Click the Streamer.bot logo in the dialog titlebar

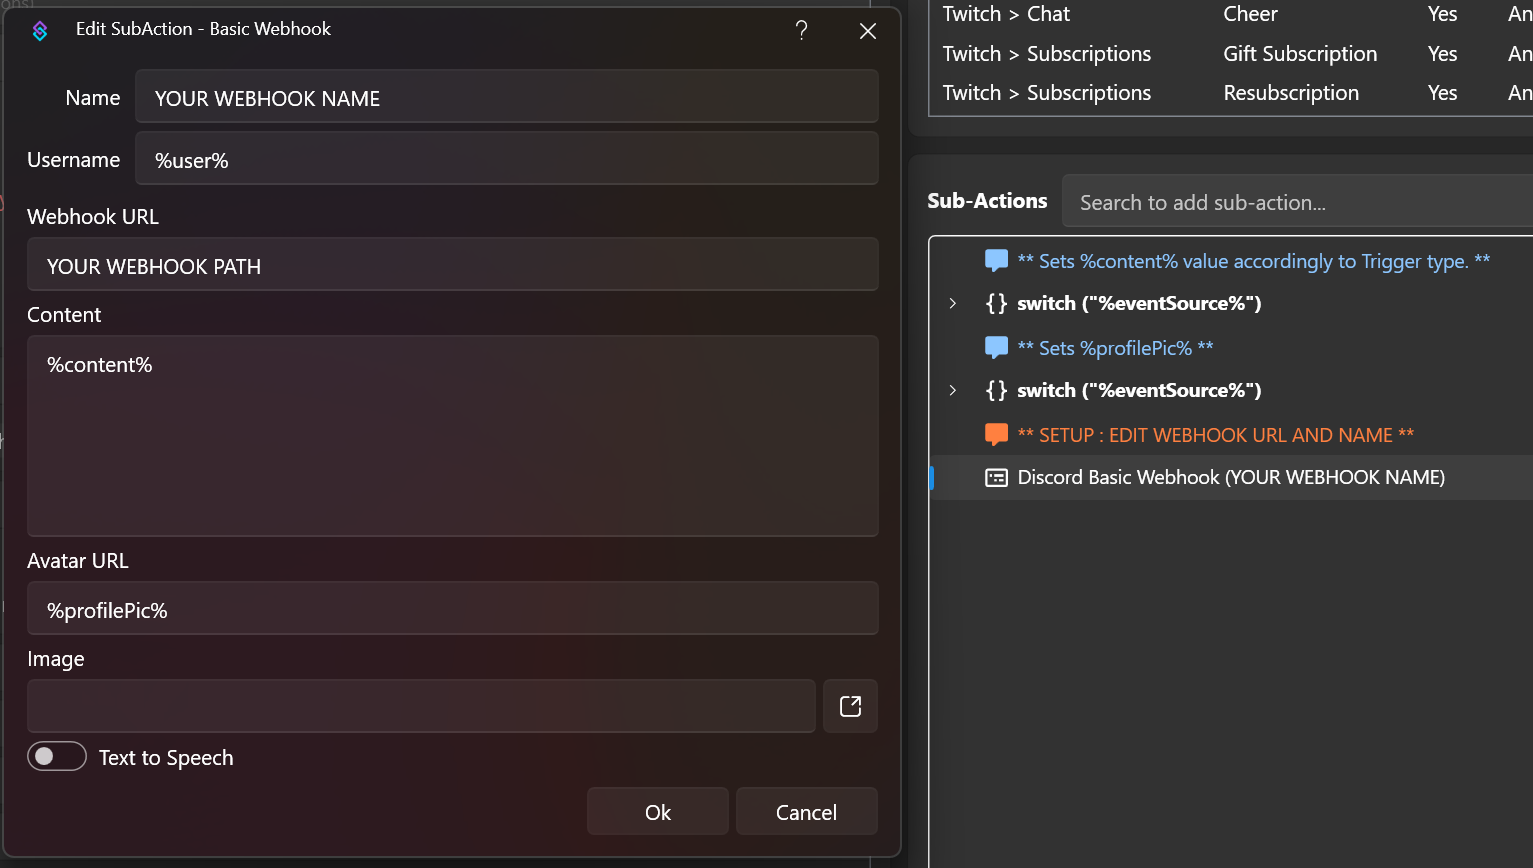(x=40, y=30)
